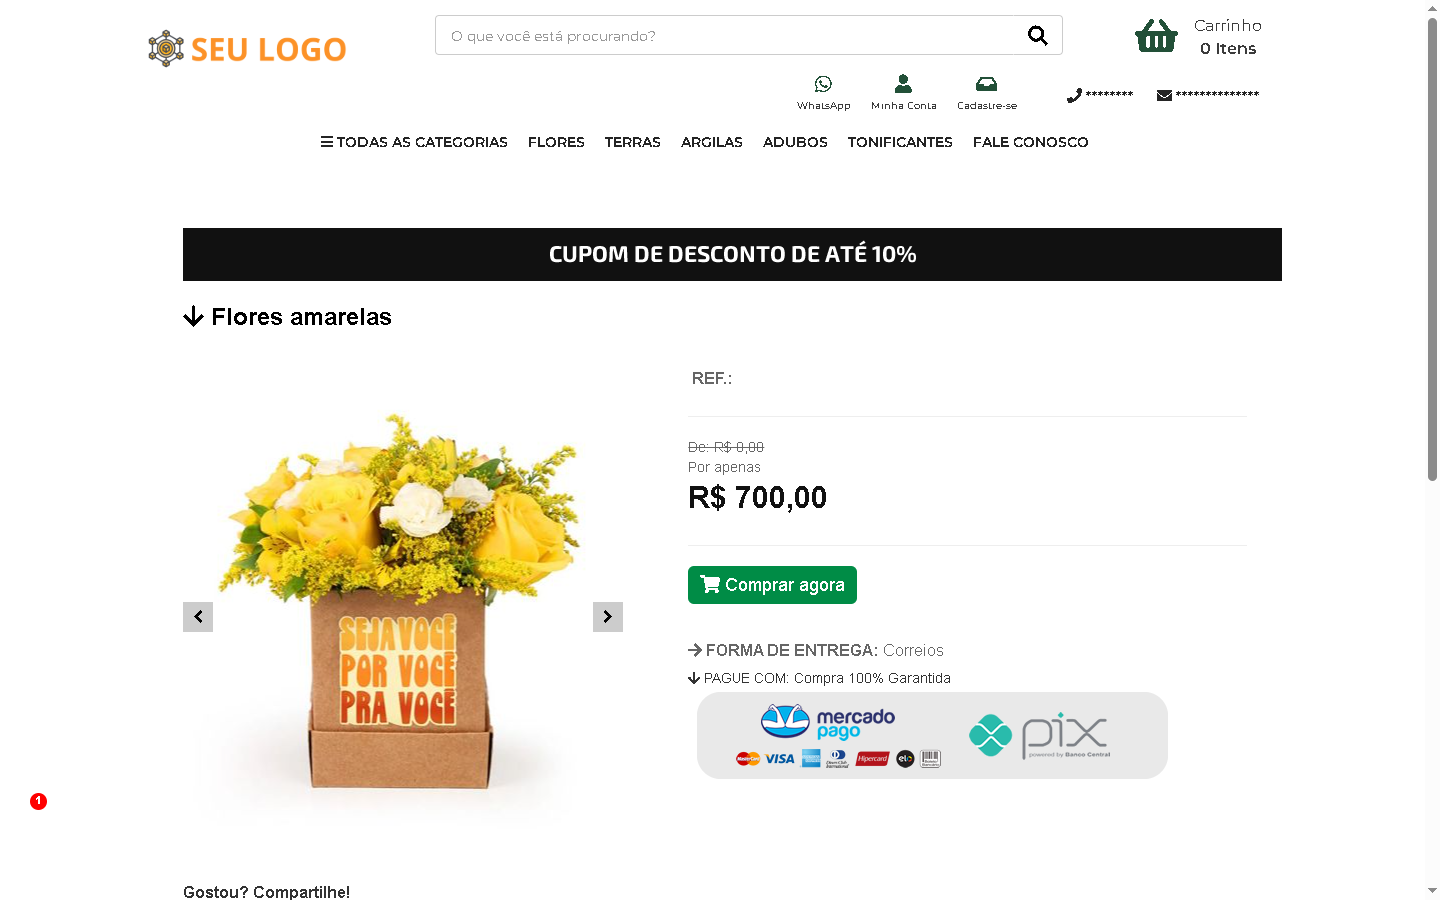Click the SEU LOGO store logo
1440x900 pixels.
pyautogui.click(x=247, y=48)
